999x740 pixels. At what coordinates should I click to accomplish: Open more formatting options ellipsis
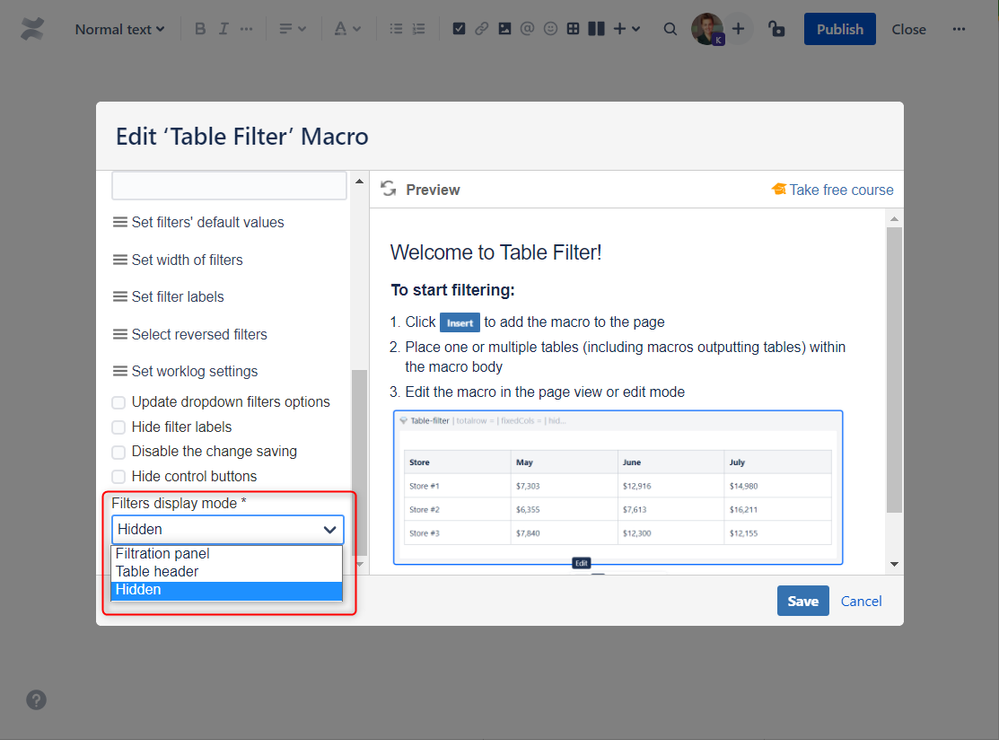[247, 29]
